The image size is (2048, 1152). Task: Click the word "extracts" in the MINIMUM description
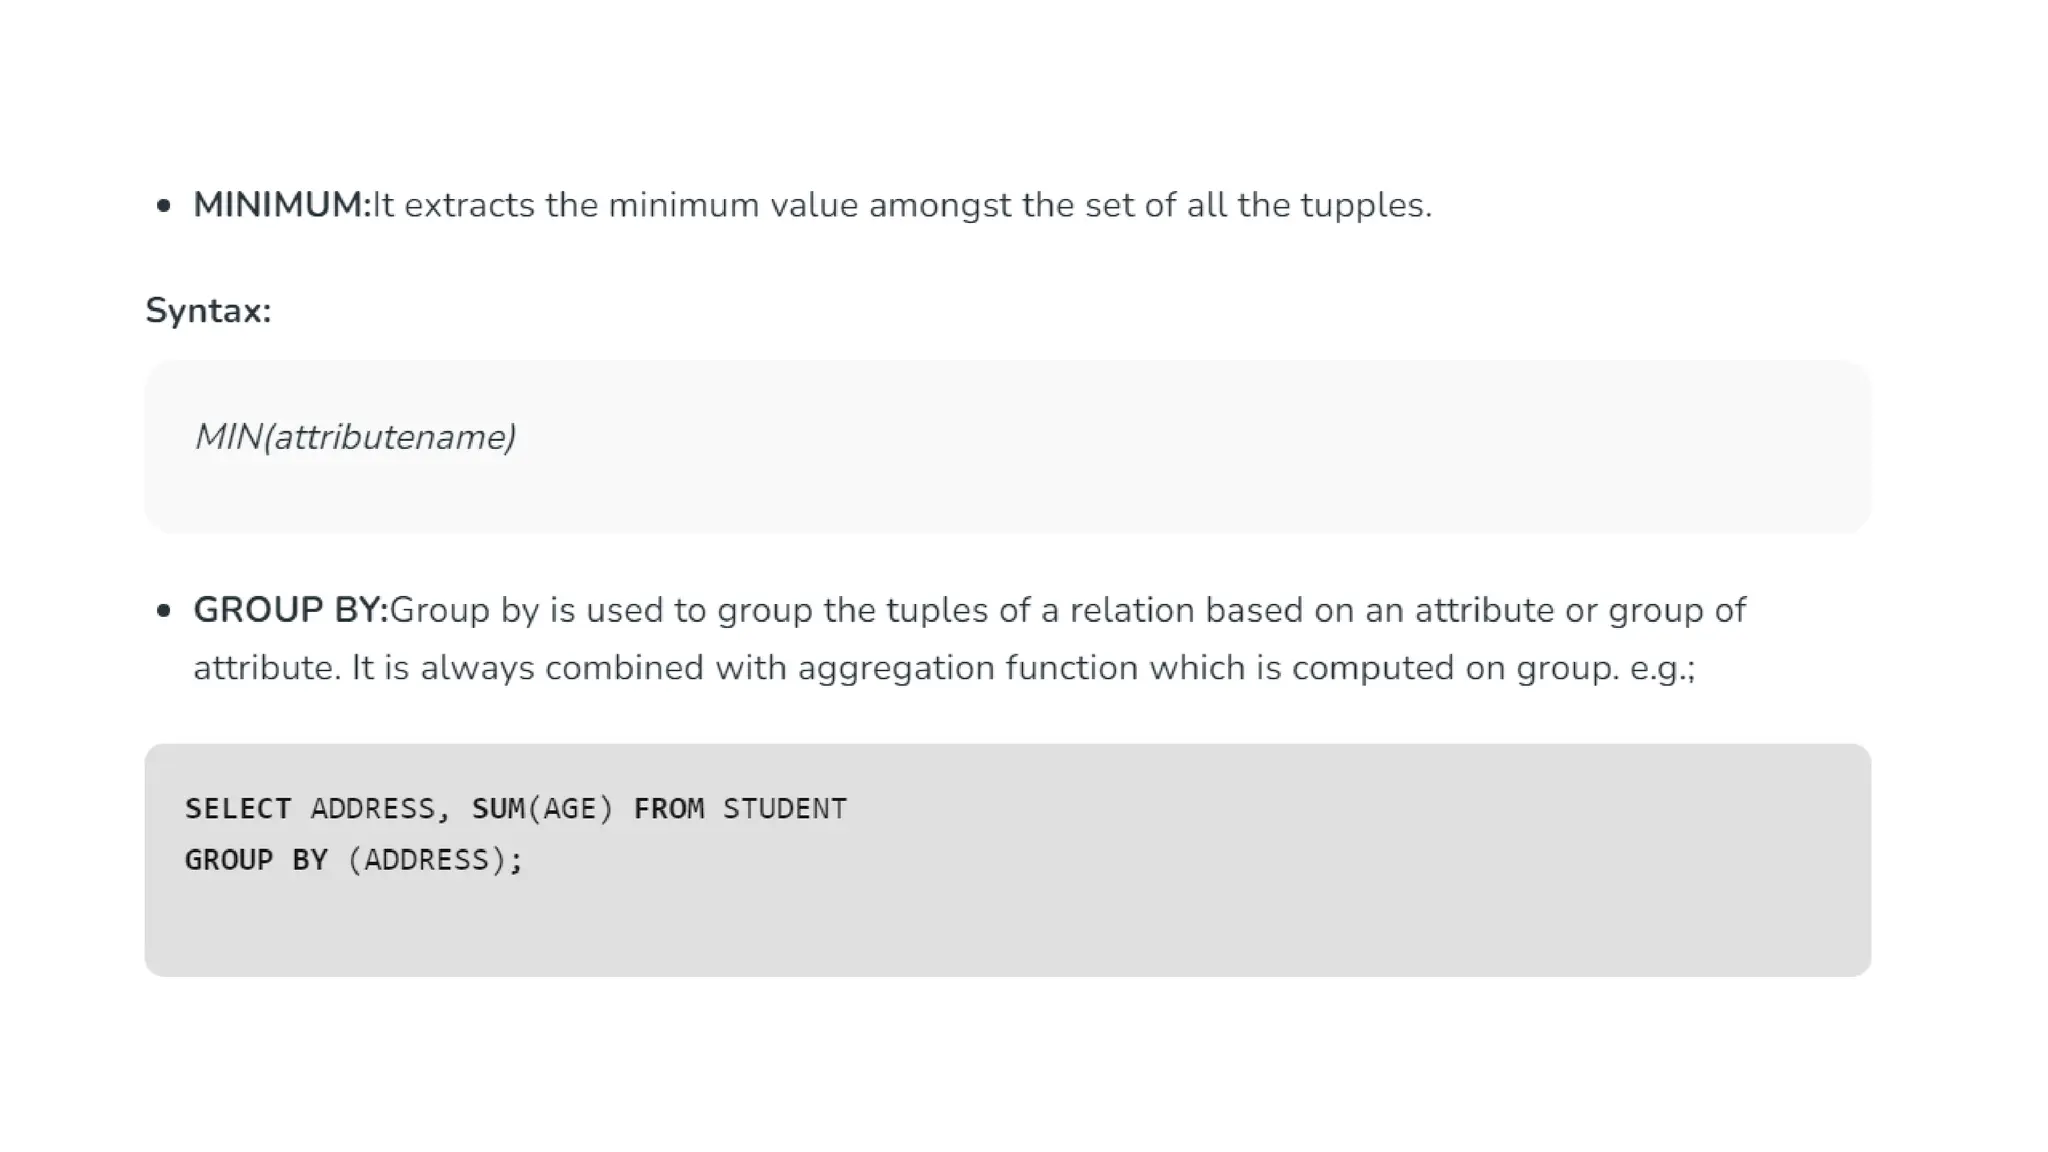[469, 205]
